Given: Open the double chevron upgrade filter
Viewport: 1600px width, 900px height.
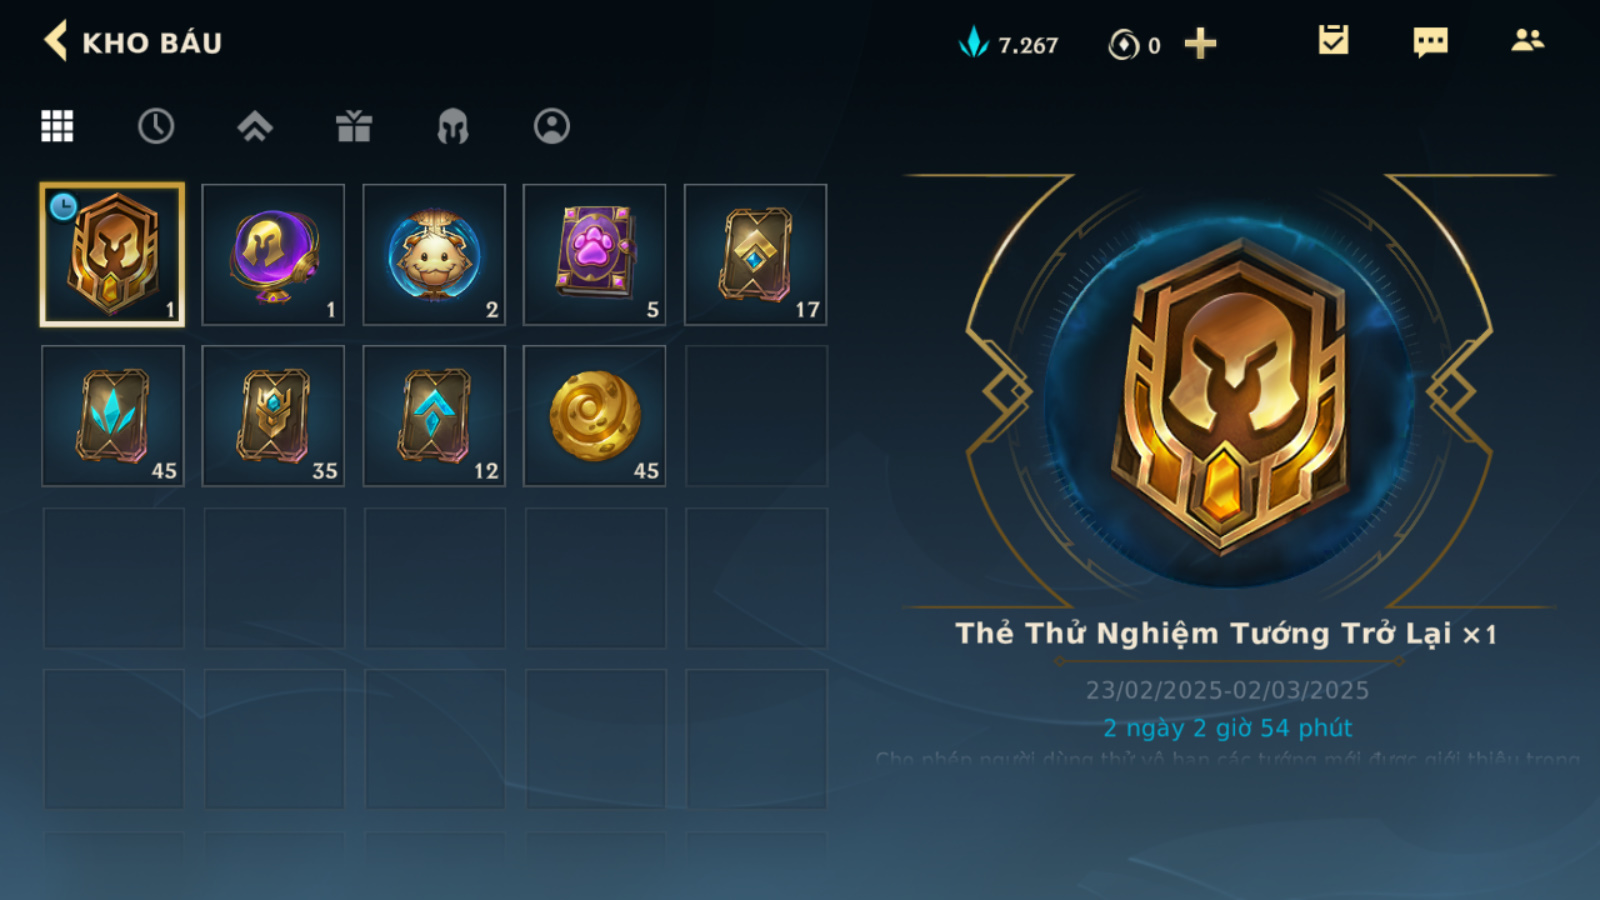Looking at the screenshot, I should click(255, 126).
